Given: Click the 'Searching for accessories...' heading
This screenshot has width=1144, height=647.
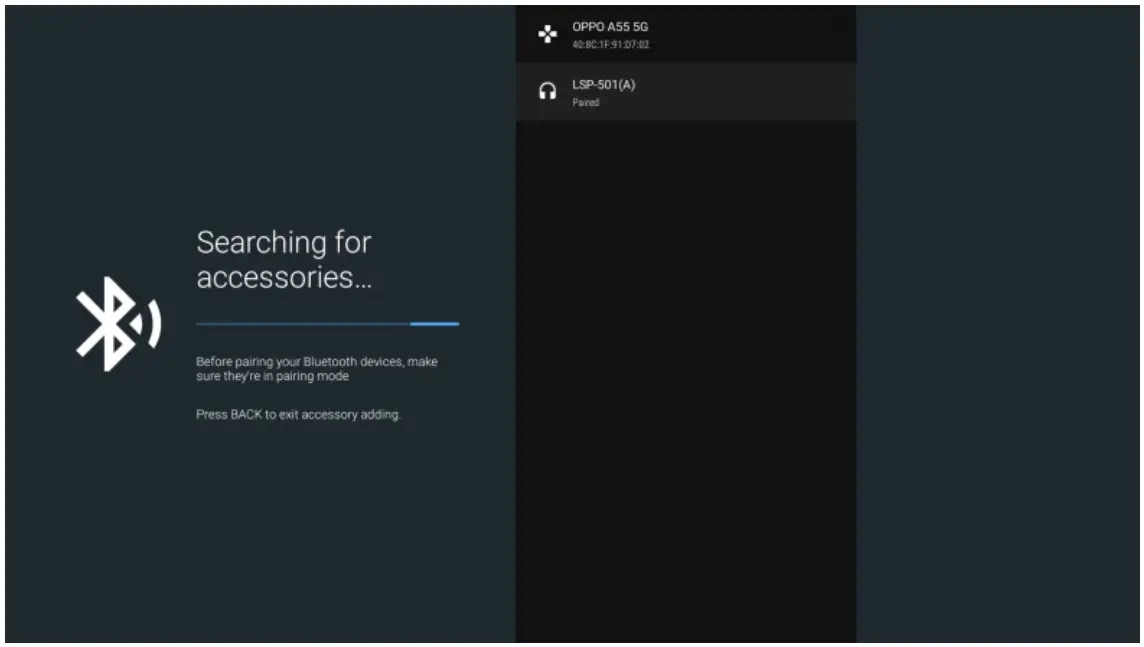Looking at the screenshot, I should pos(284,260).
